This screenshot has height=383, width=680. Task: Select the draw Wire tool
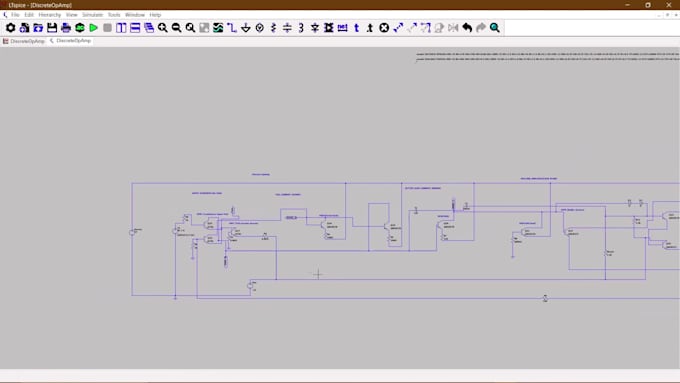(232, 28)
